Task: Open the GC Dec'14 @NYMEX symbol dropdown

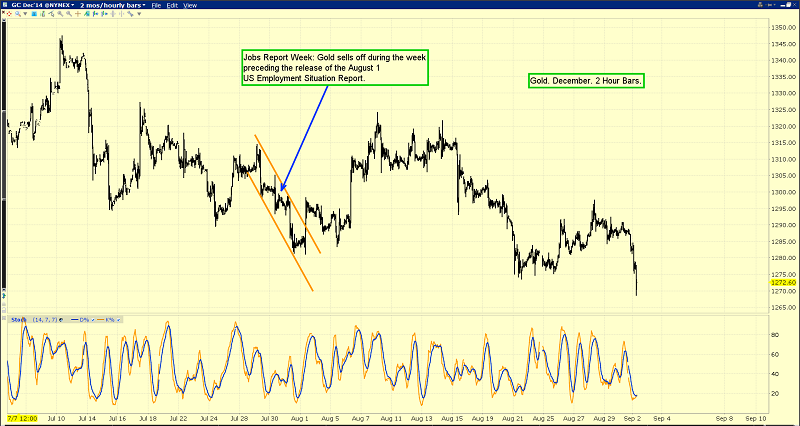Action: coord(41,5)
